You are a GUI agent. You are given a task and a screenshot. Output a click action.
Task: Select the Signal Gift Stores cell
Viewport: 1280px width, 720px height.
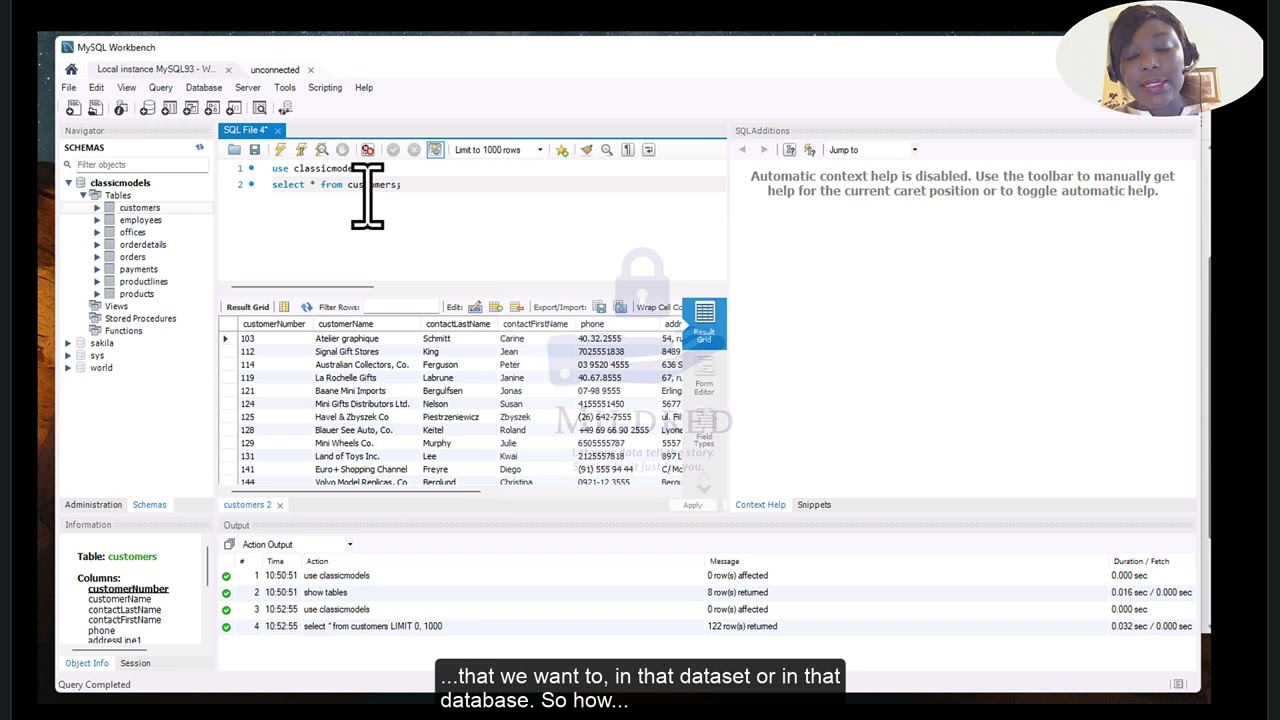(347, 352)
